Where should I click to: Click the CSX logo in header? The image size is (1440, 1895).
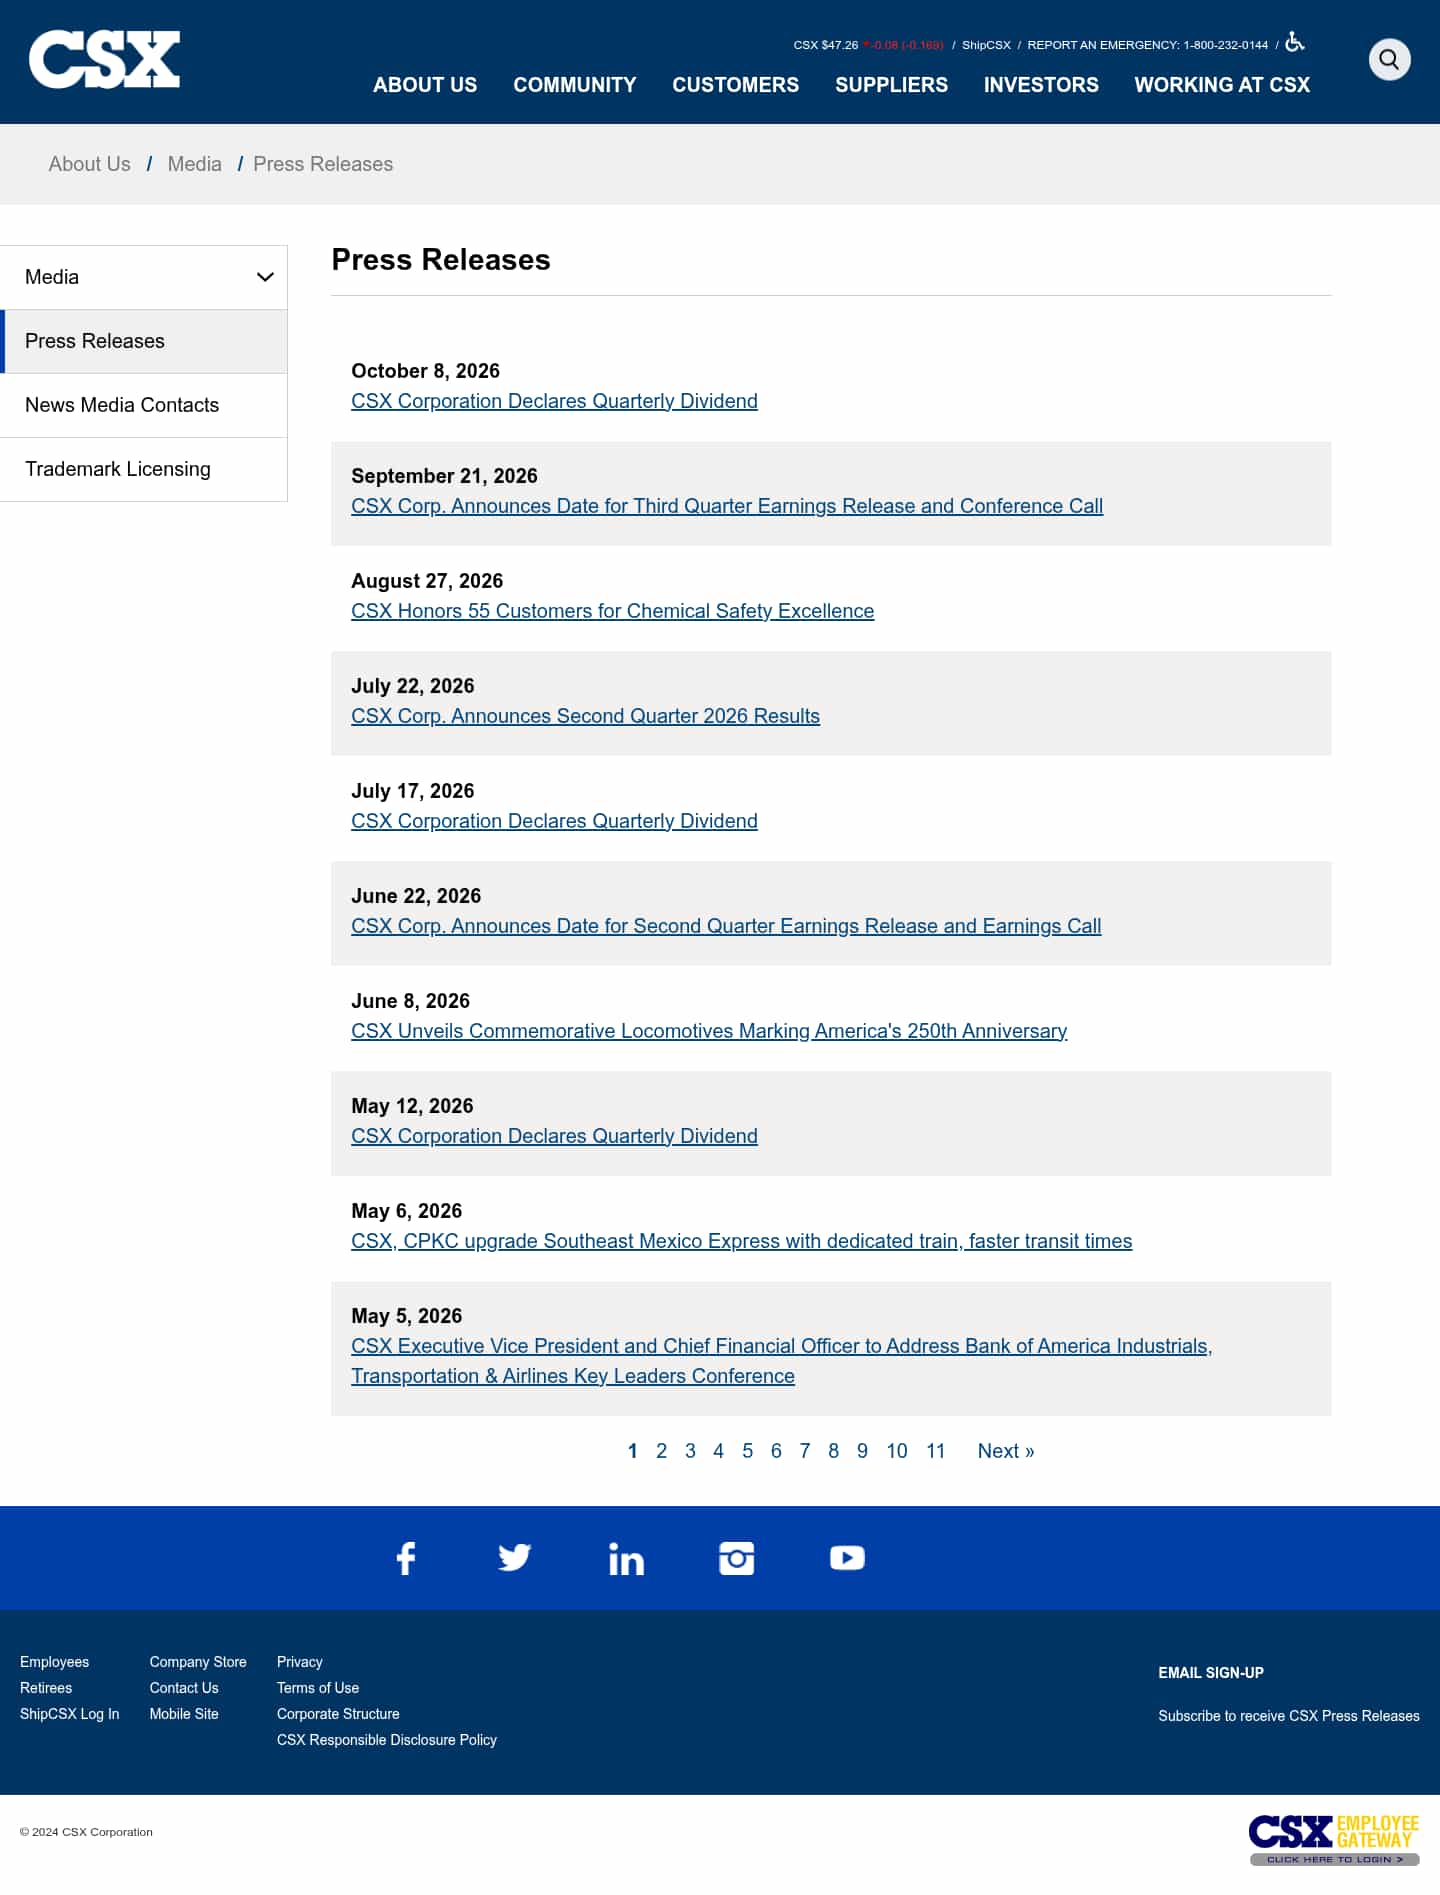point(104,59)
